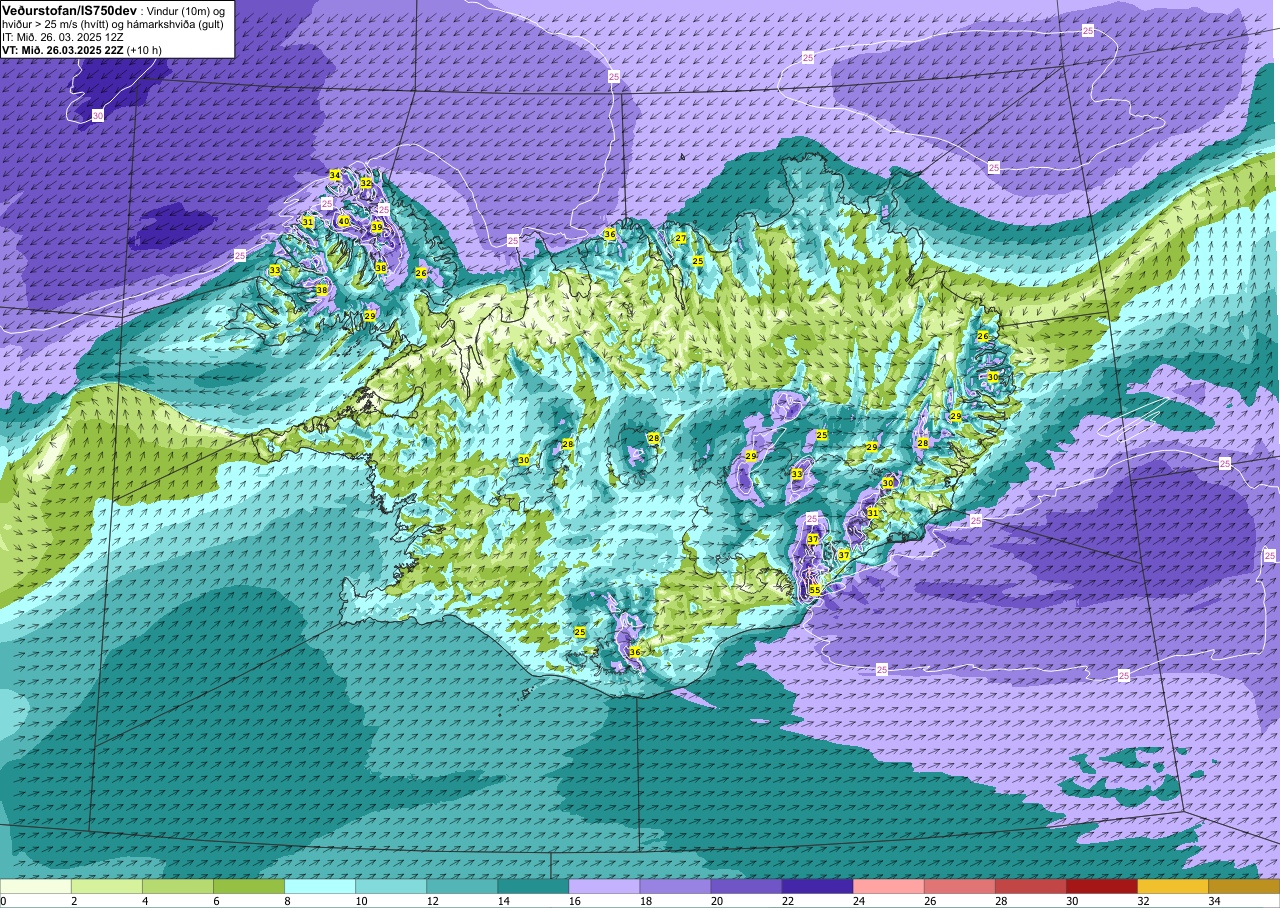Click the 14–16 m/s dark teal legend swatch
Viewport: 1280px width, 908px height.
(x=533, y=886)
